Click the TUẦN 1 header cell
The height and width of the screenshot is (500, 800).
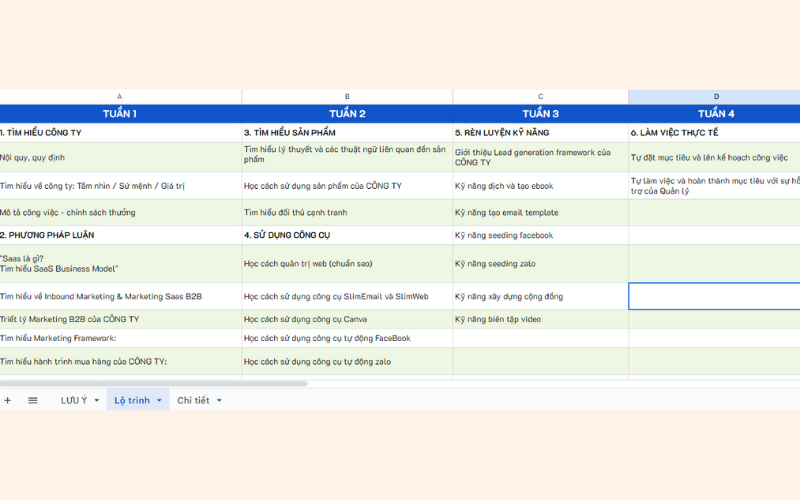click(120, 113)
